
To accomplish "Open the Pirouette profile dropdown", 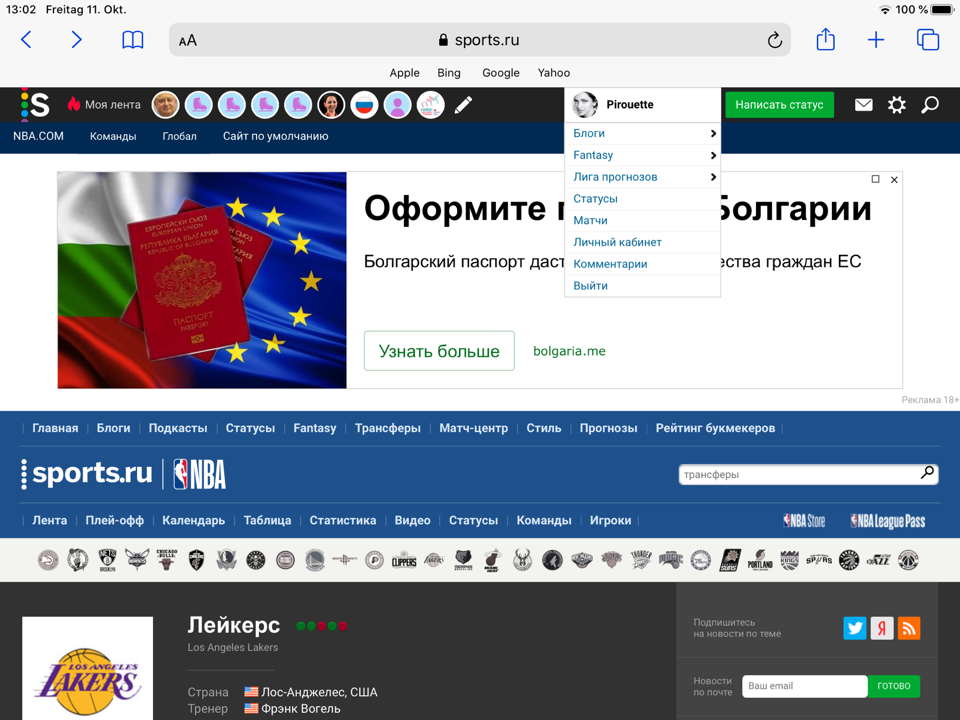I will [x=642, y=105].
